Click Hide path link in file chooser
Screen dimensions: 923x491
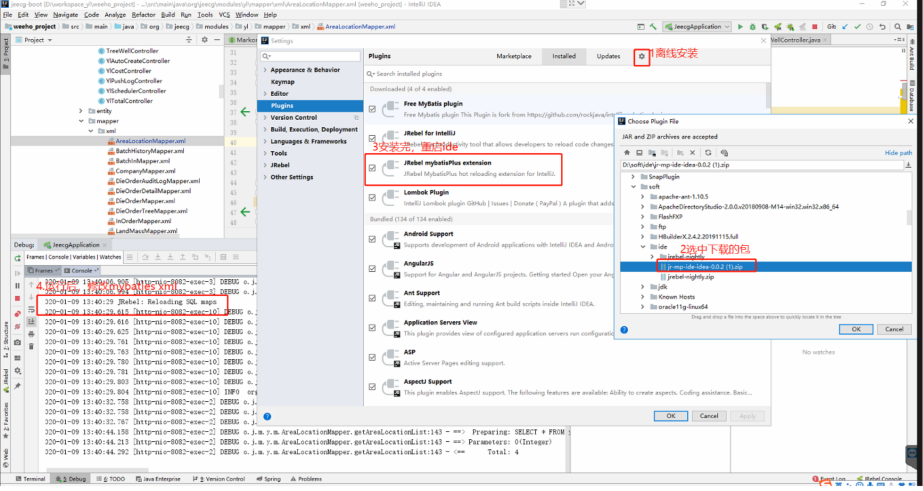click(898, 153)
